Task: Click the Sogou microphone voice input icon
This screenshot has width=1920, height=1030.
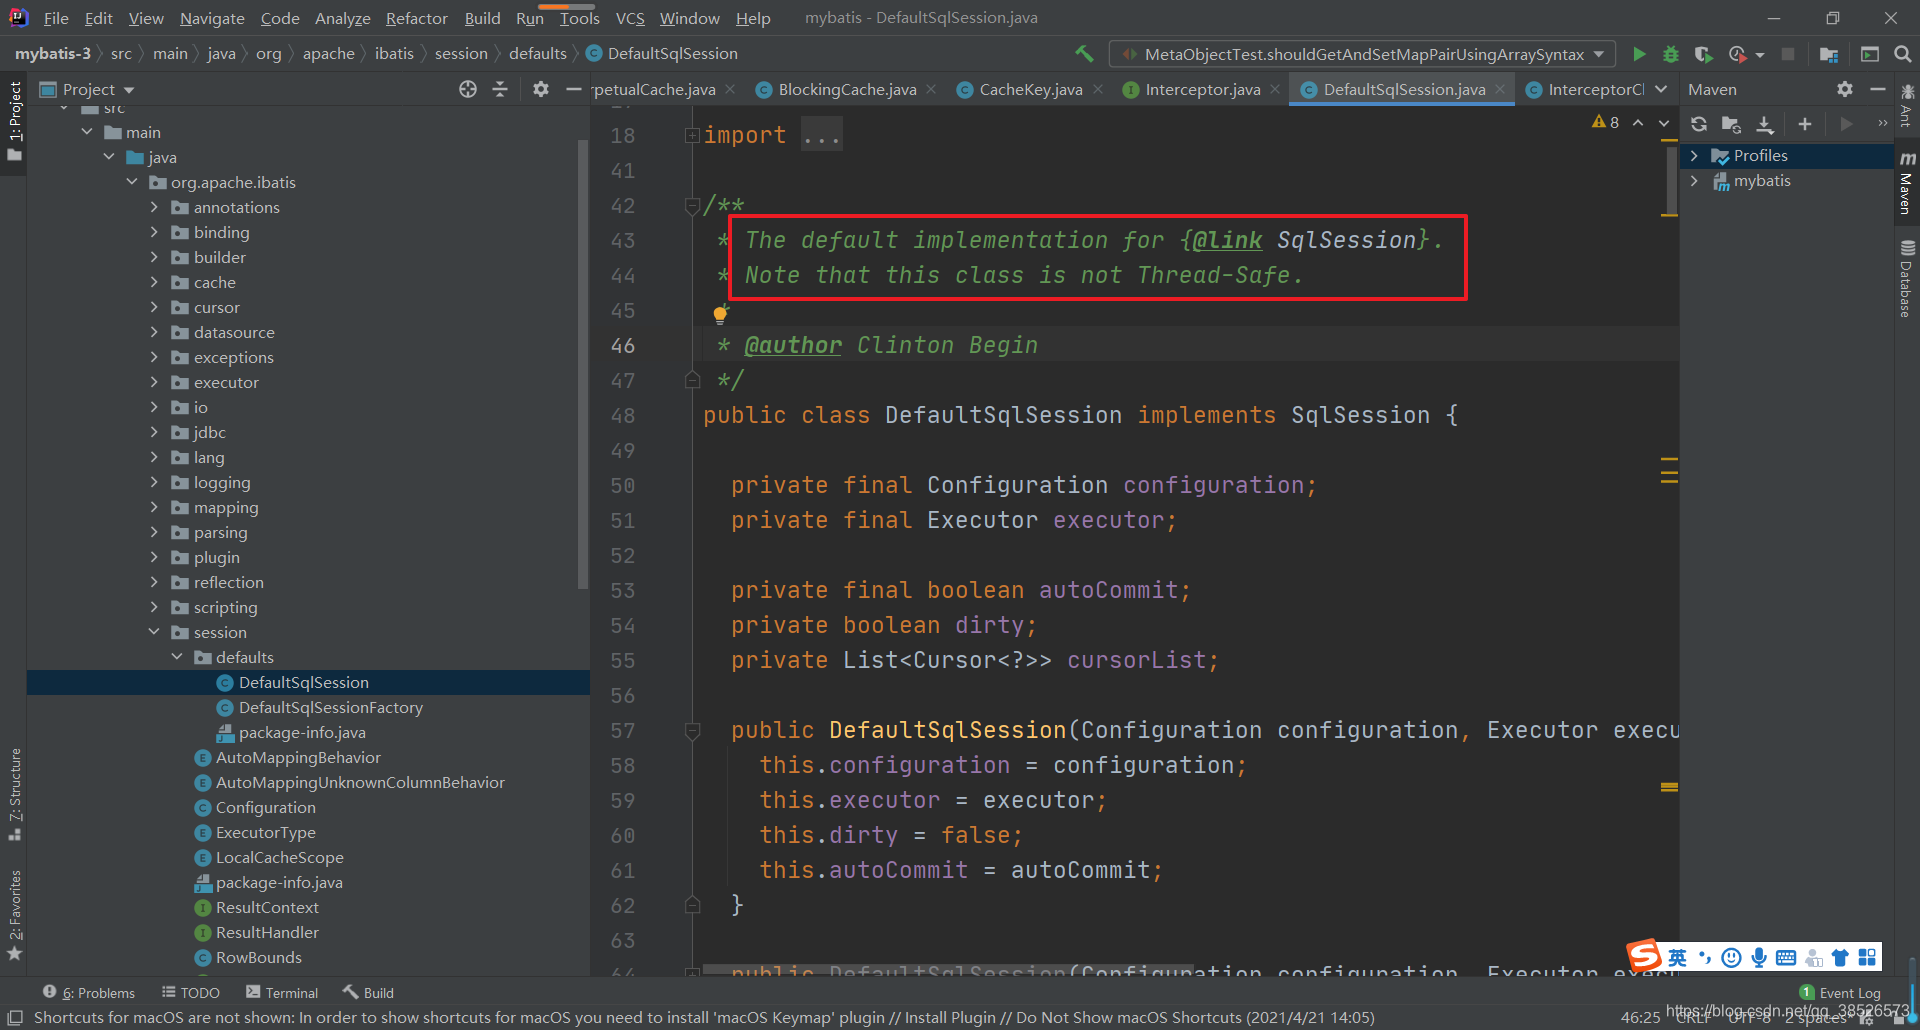Action: pyautogui.click(x=1759, y=958)
